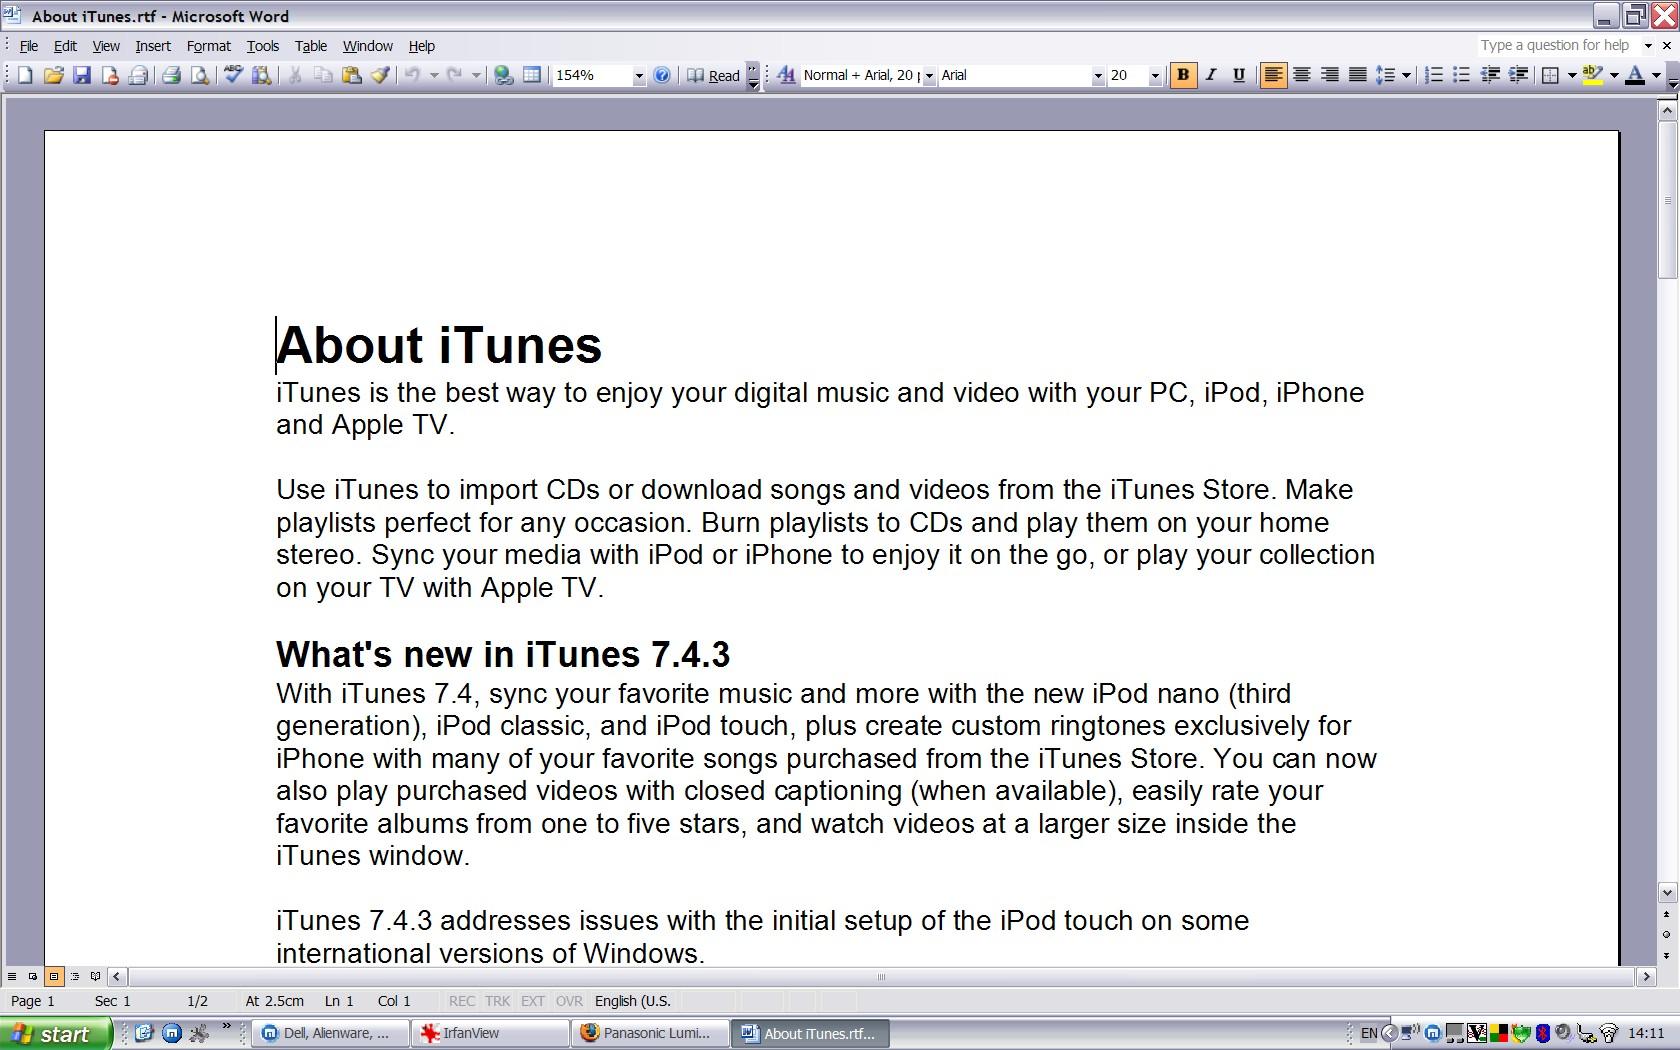Click the Cut scissors icon

coord(295,75)
